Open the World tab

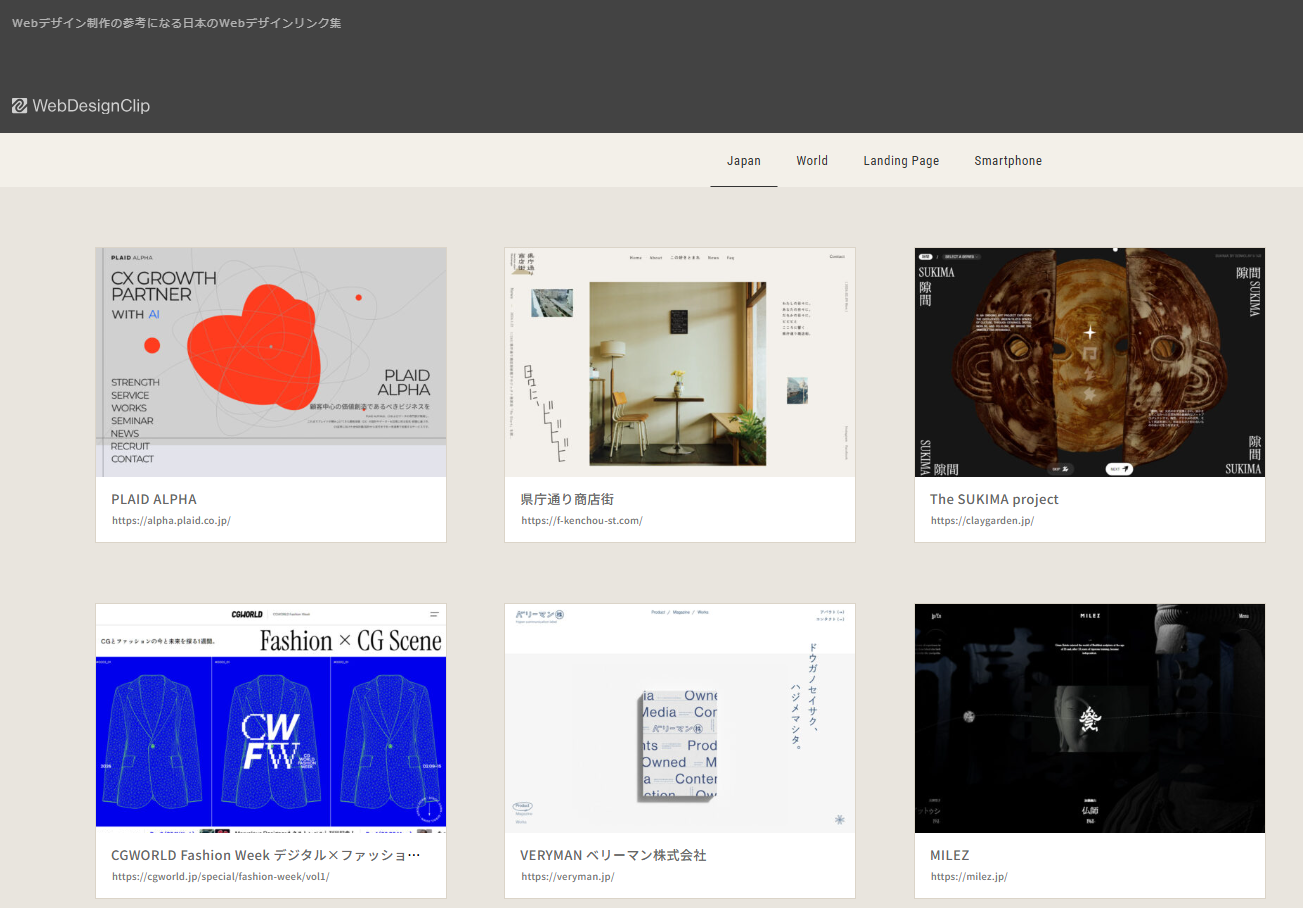pyautogui.click(x=811, y=161)
